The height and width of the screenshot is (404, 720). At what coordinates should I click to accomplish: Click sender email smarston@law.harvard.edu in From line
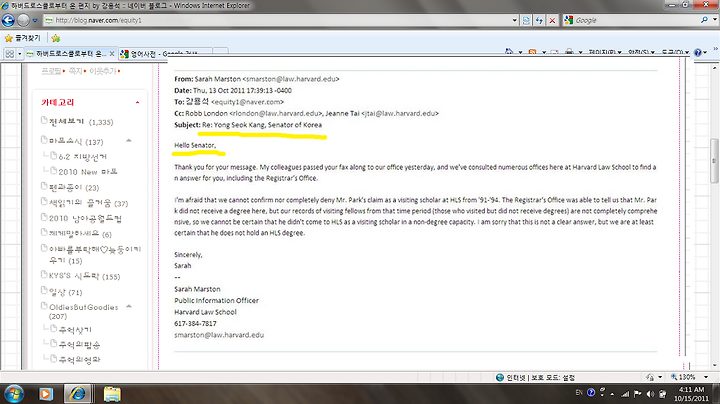pyautogui.click(x=290, y=79)
